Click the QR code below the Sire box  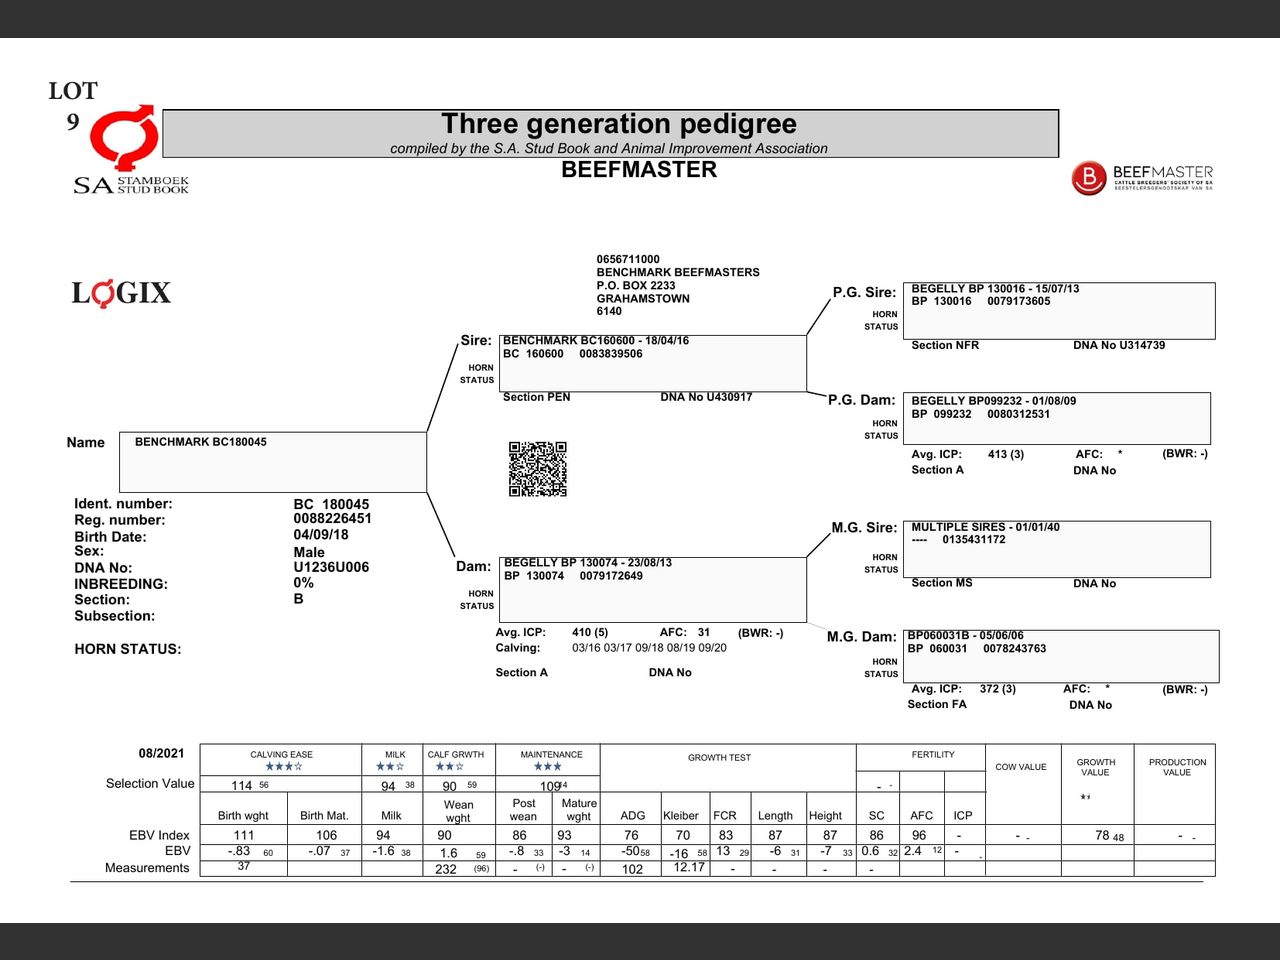(x=537, y=469)
